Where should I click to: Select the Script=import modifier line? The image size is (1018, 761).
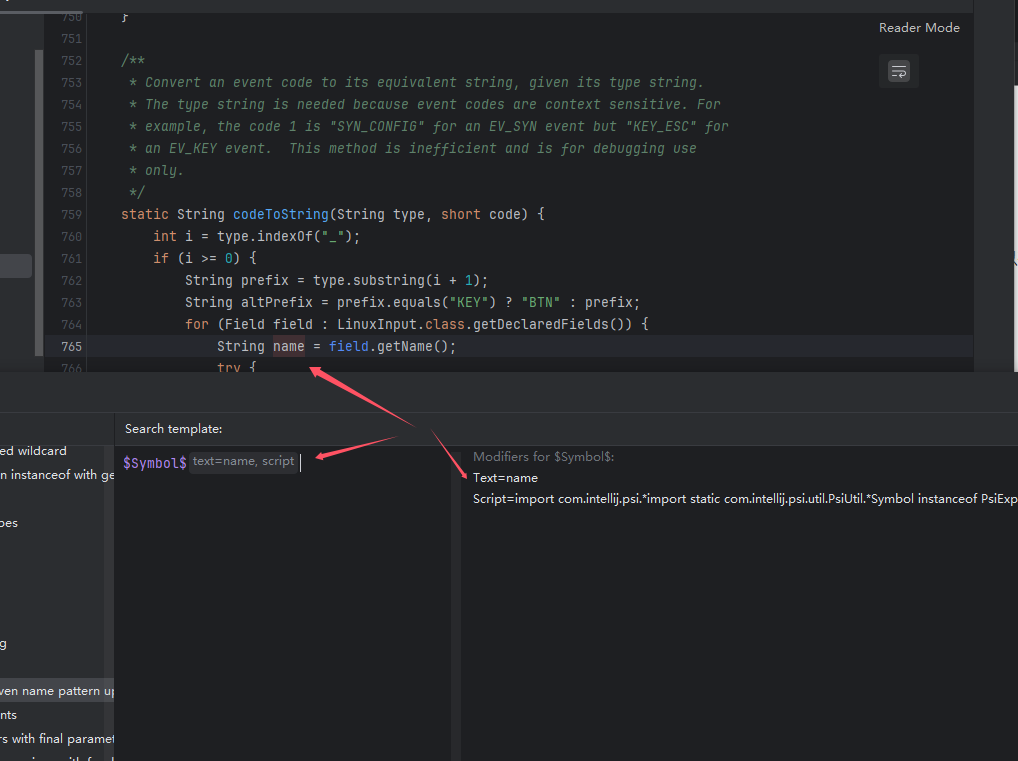click(745, 499)
